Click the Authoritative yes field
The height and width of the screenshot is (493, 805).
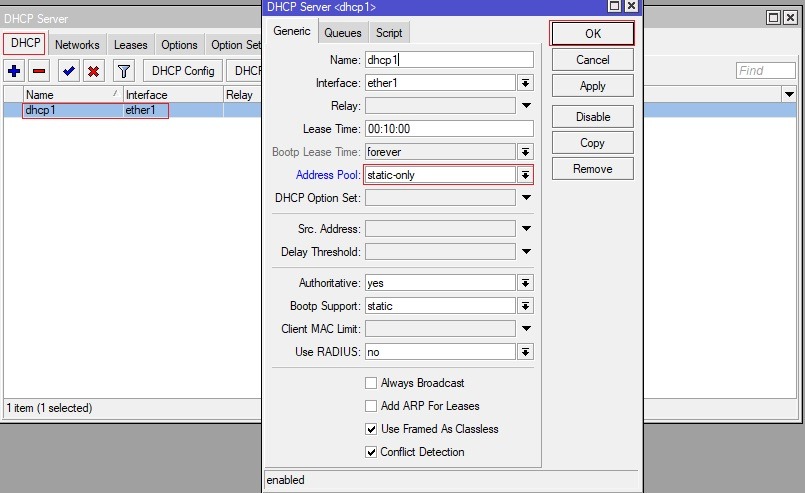coord(440,283)
